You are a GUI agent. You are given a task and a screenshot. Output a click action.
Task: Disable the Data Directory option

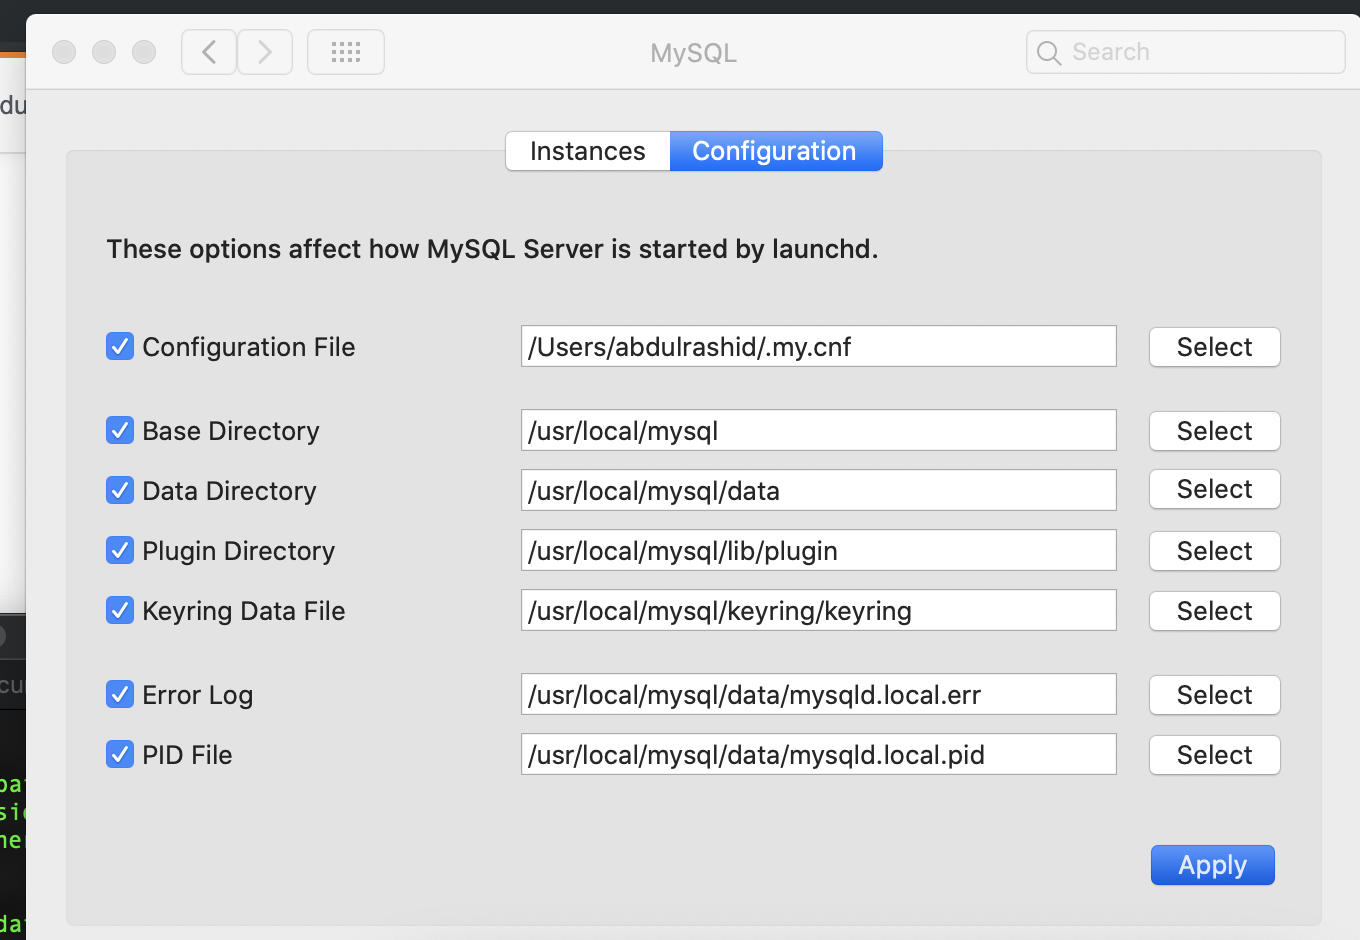point(120,491)
